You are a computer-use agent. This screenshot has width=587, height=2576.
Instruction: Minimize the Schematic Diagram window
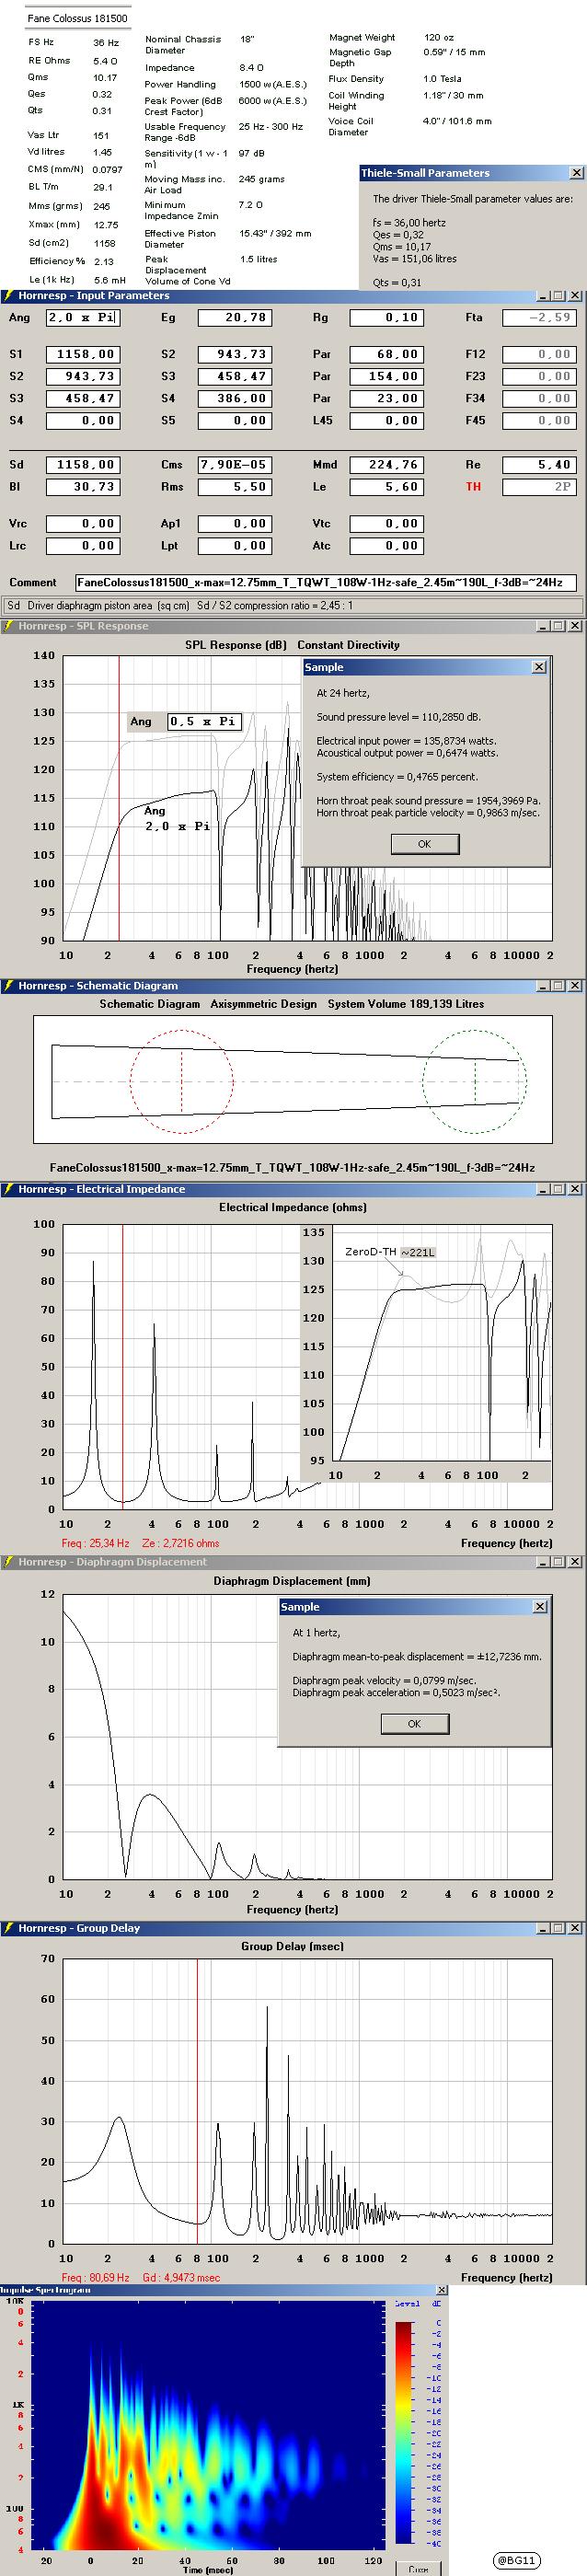pyautogui.click(x=544, y=986)
